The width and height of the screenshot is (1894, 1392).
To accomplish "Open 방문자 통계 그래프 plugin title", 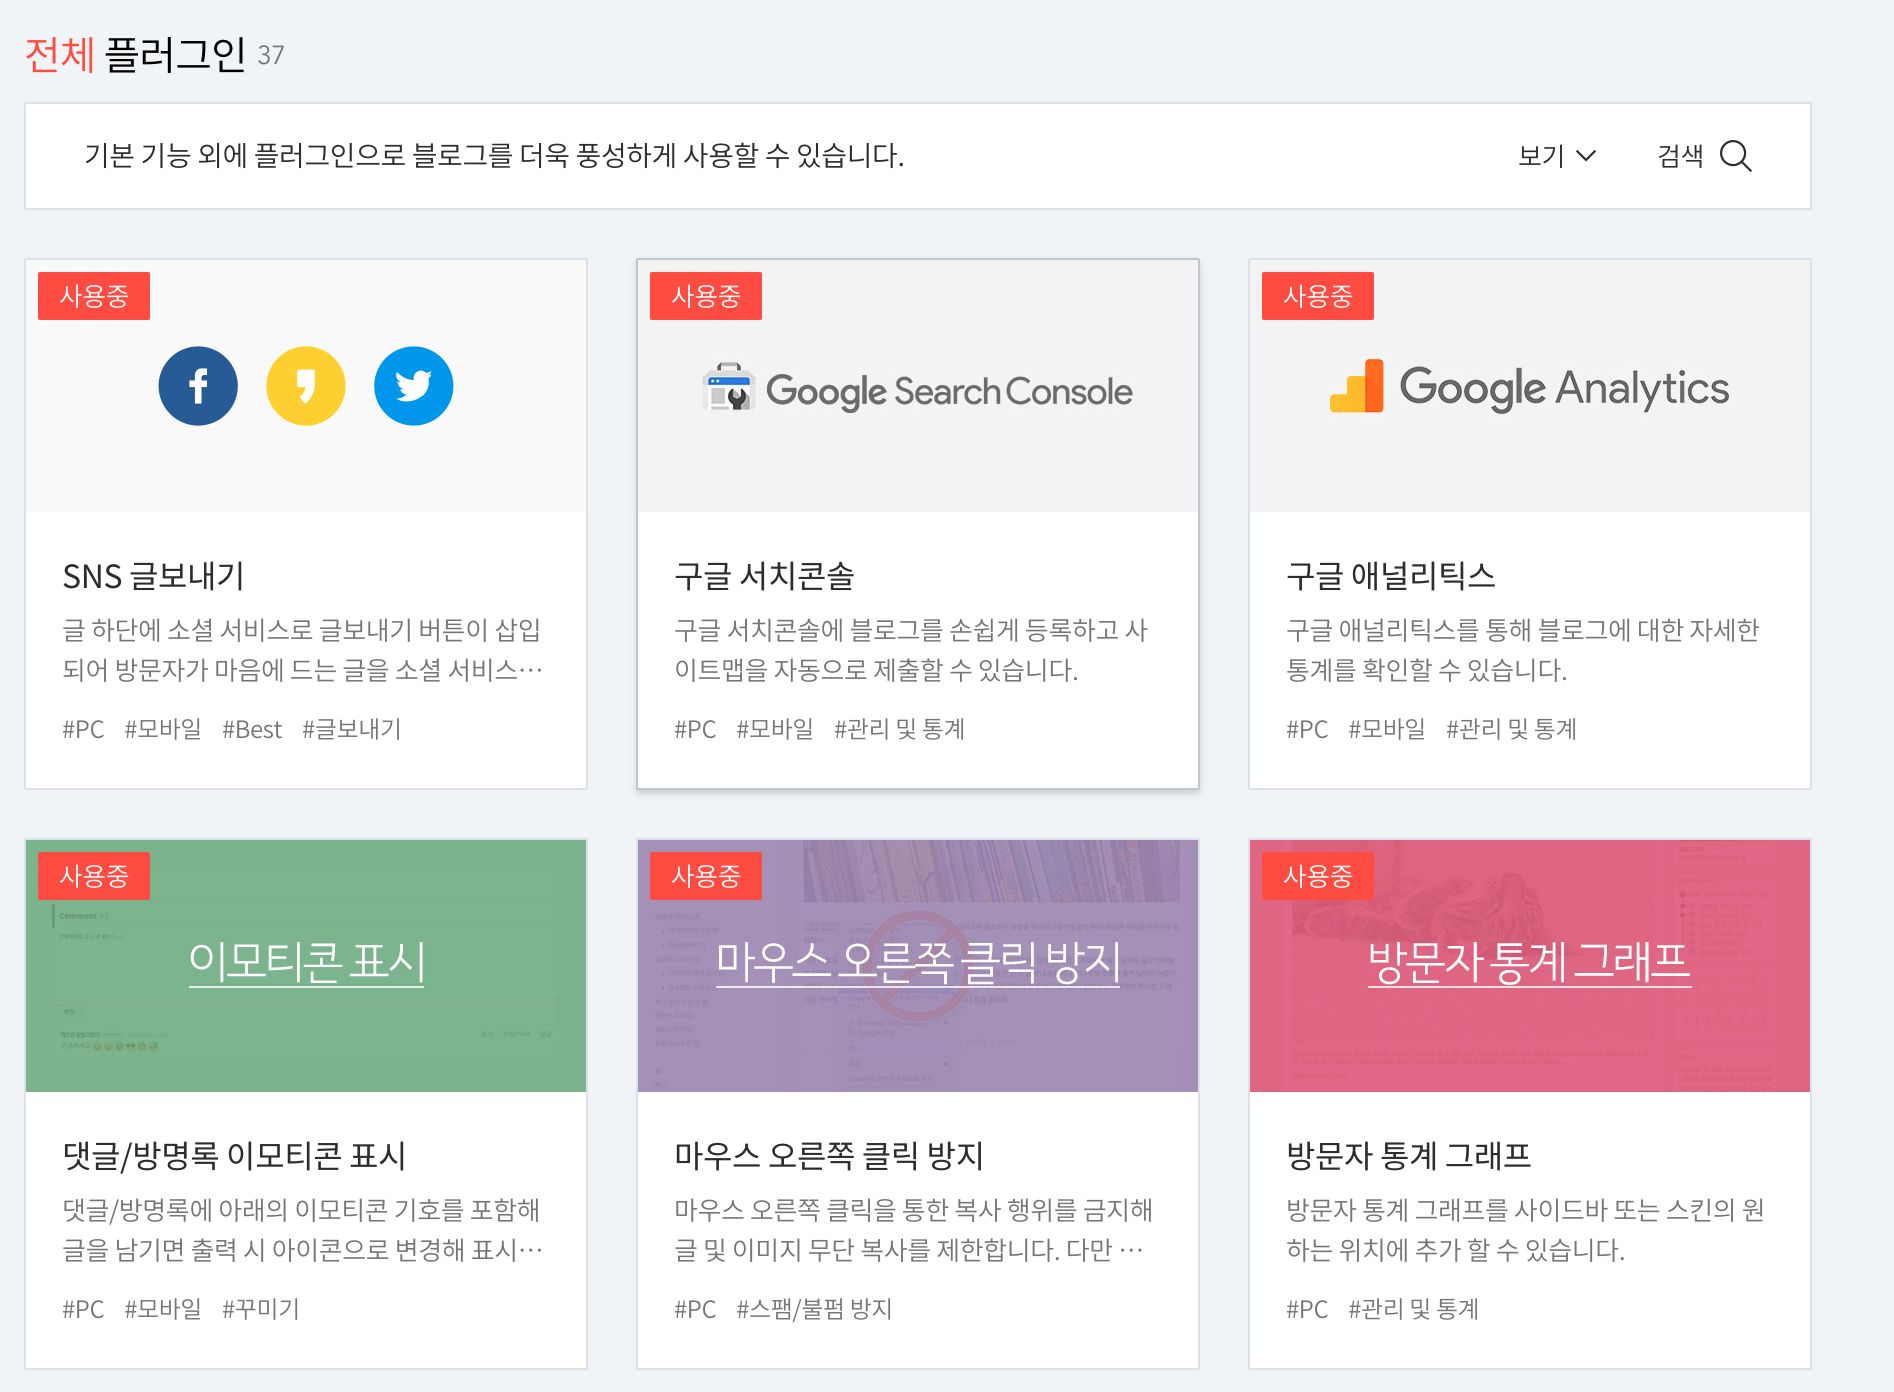I will coord(1409,1156).
